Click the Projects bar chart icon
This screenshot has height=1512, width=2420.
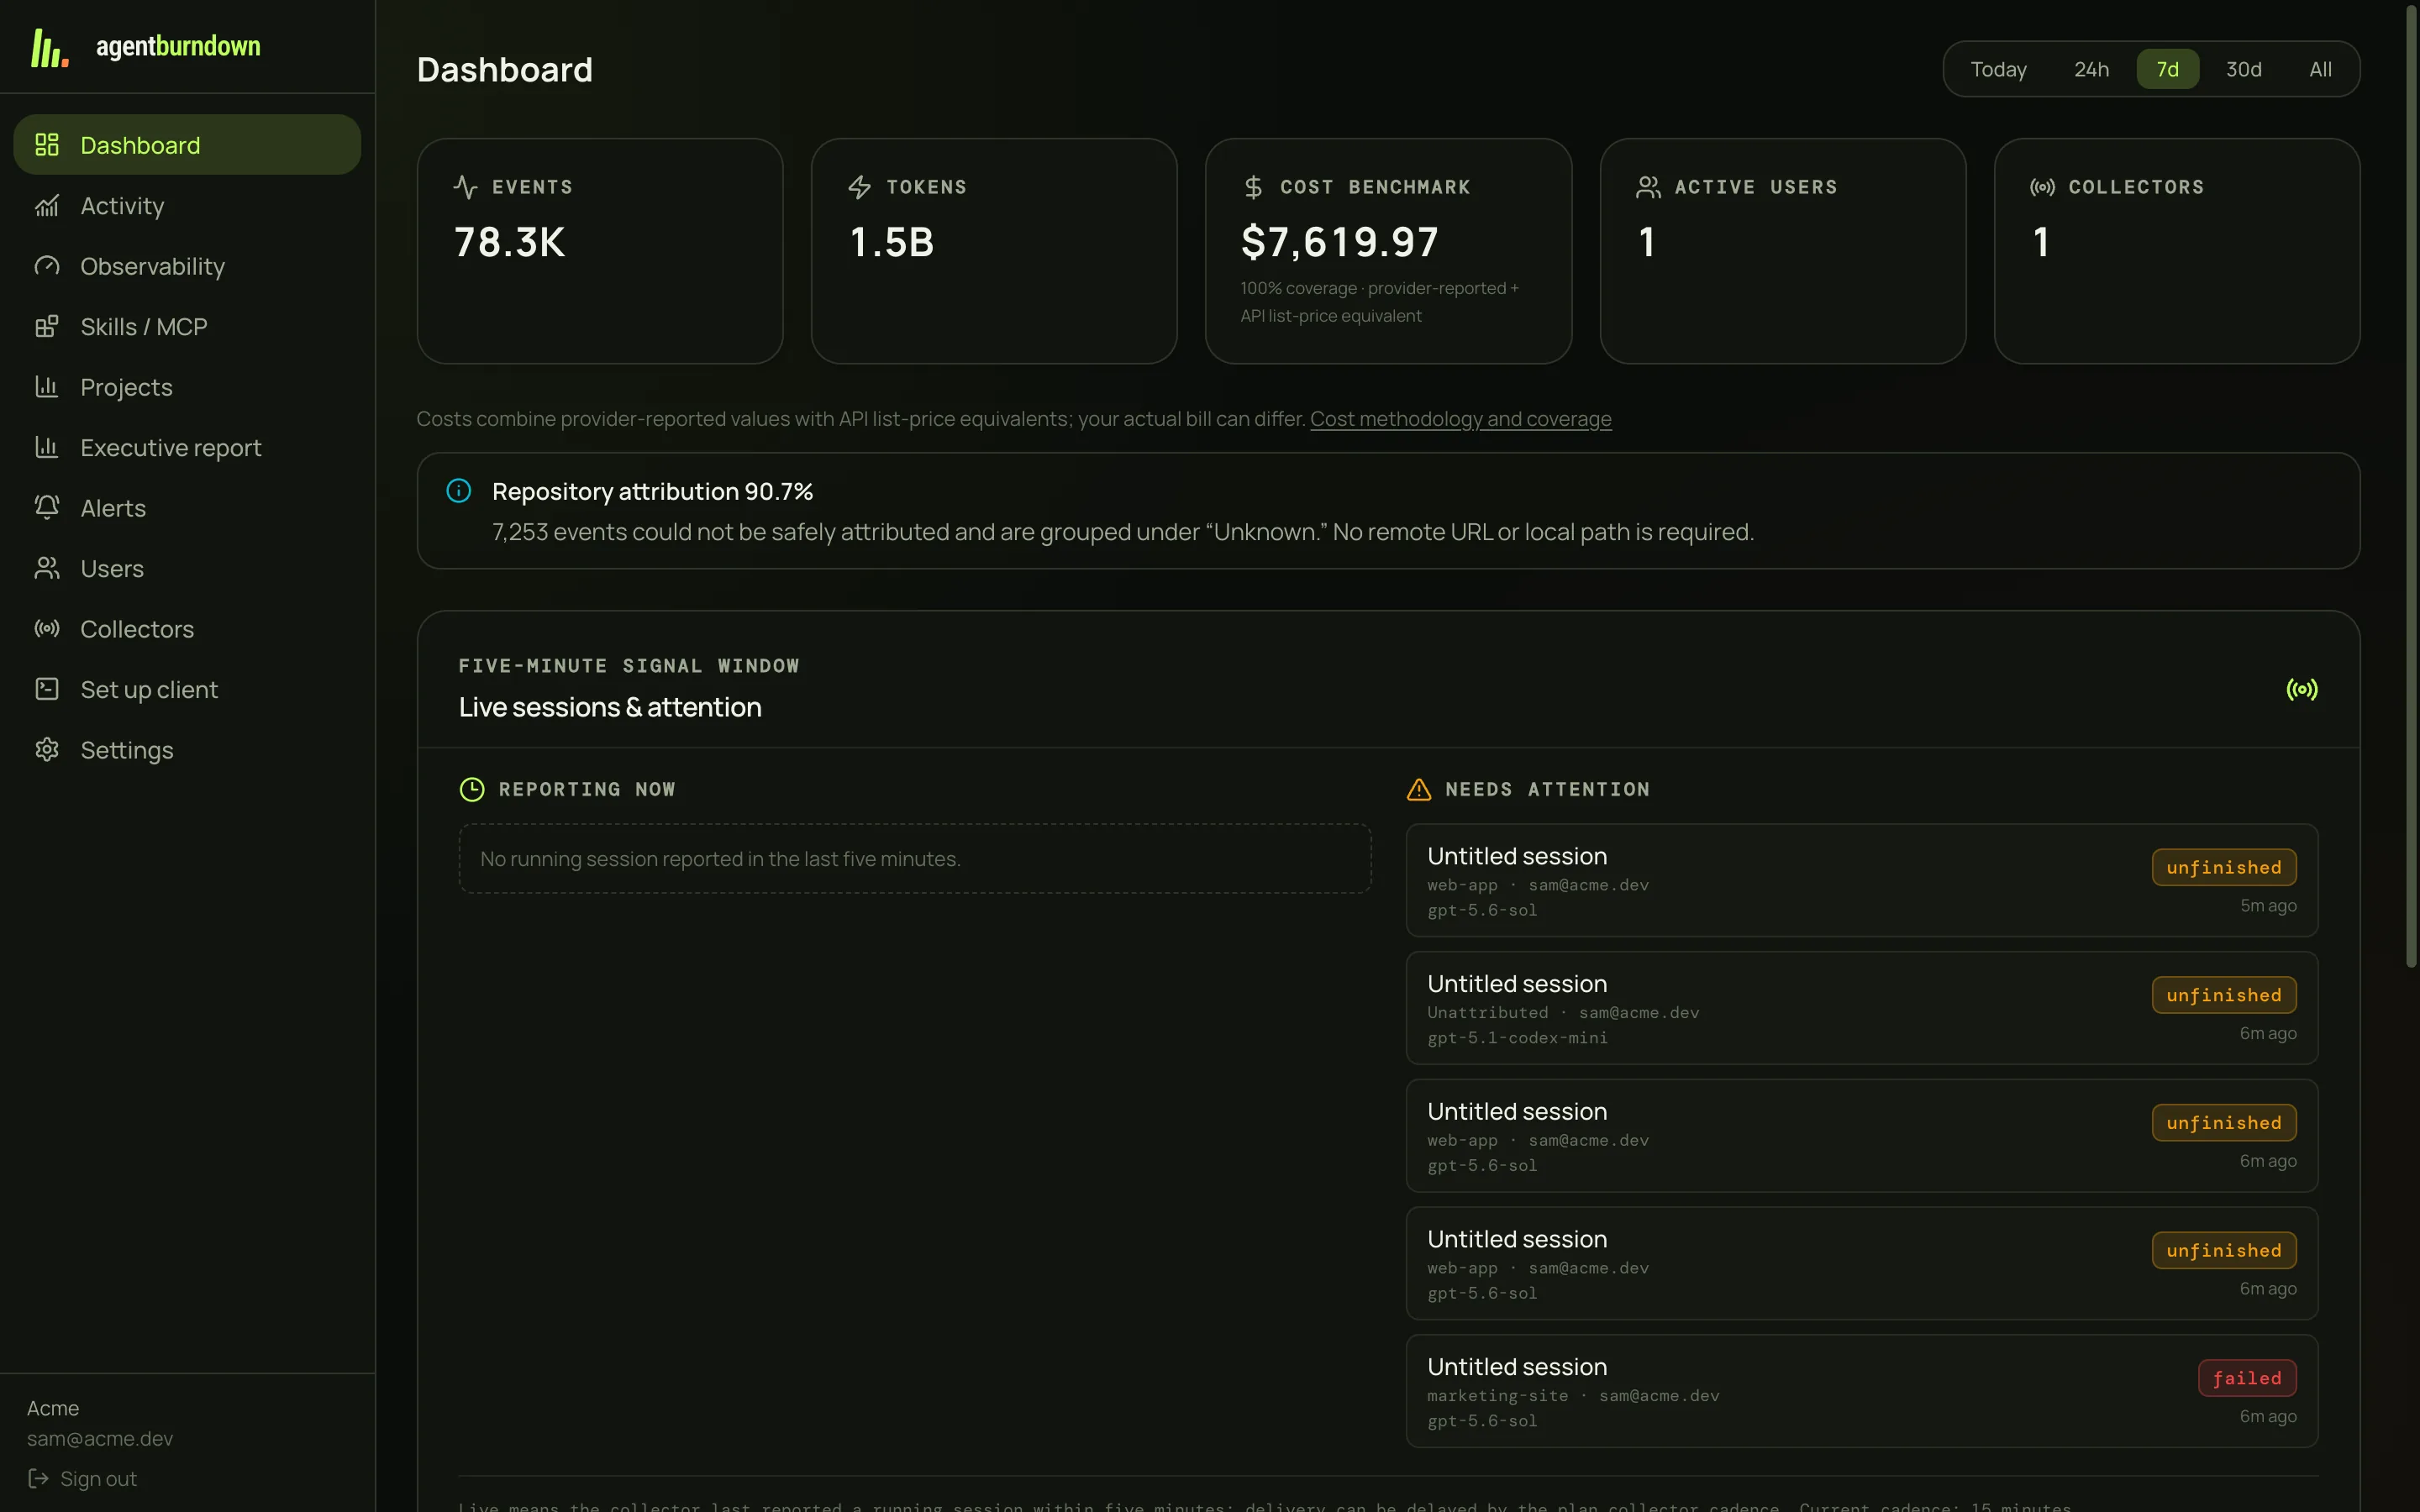[x=47, y=387]
